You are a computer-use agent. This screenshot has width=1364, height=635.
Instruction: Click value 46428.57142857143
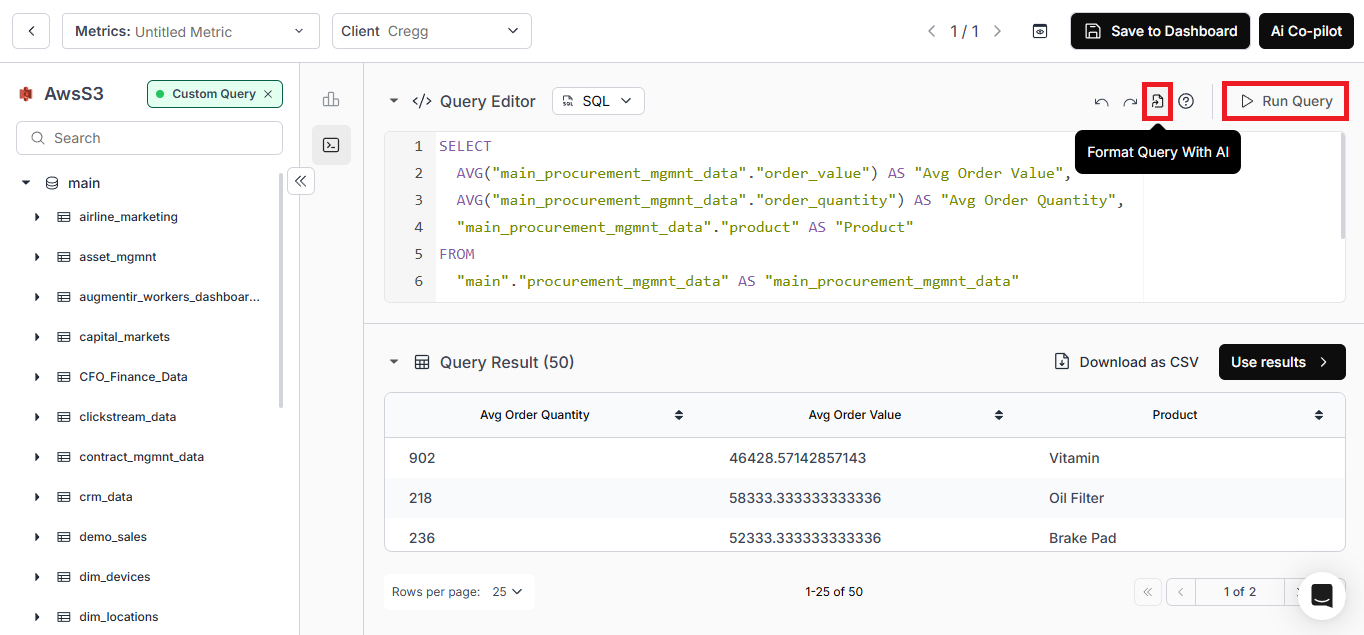tap(797, 458)
